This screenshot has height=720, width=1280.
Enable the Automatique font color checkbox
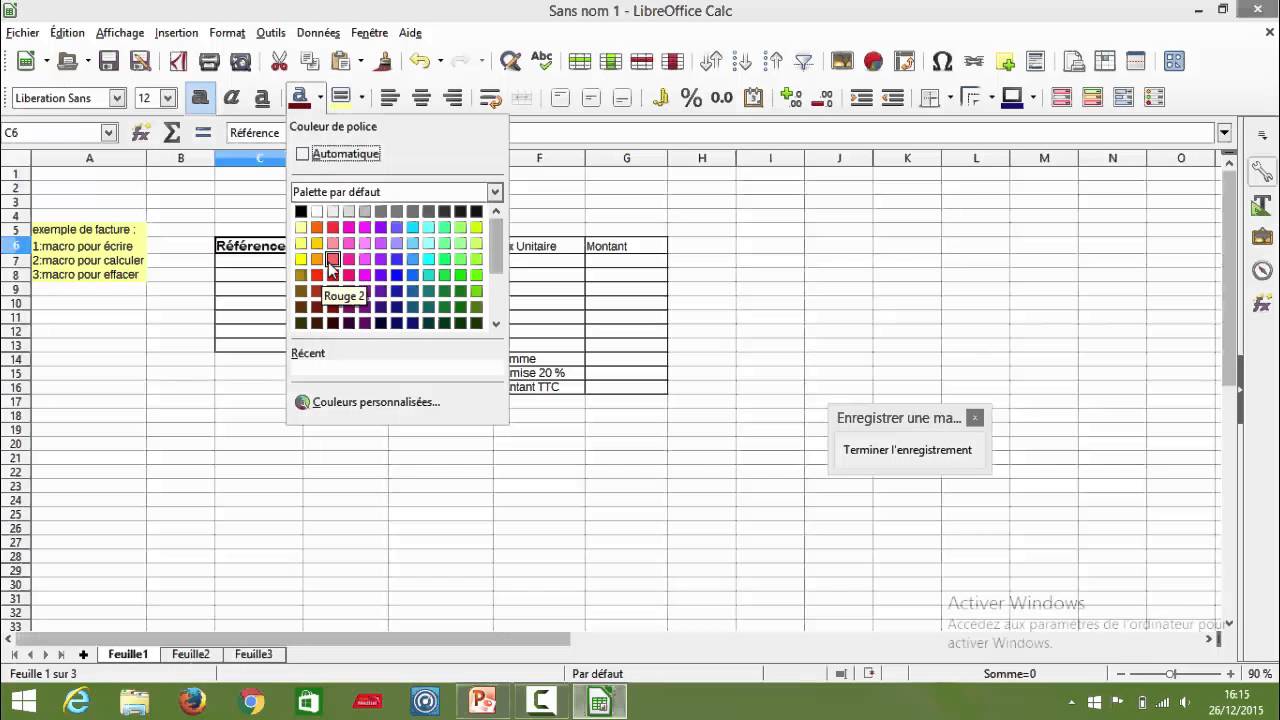click(x=303, y=154)
